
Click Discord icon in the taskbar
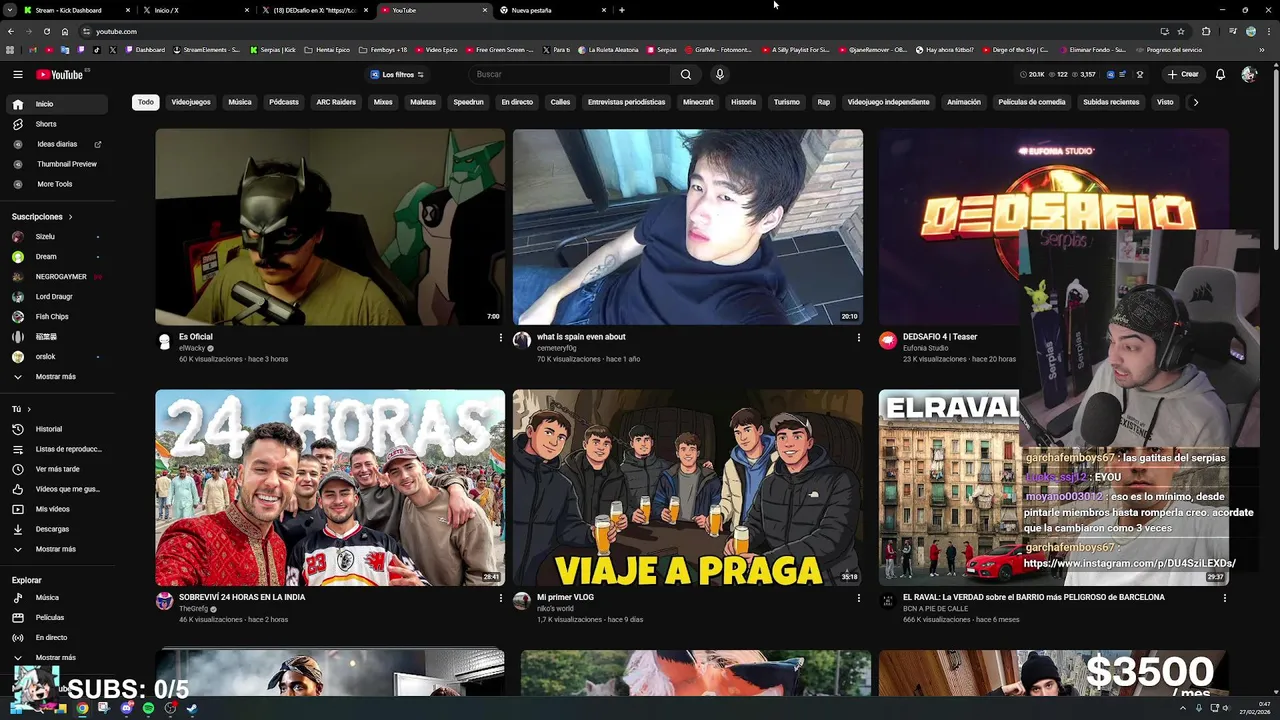(x=126, y=708)
